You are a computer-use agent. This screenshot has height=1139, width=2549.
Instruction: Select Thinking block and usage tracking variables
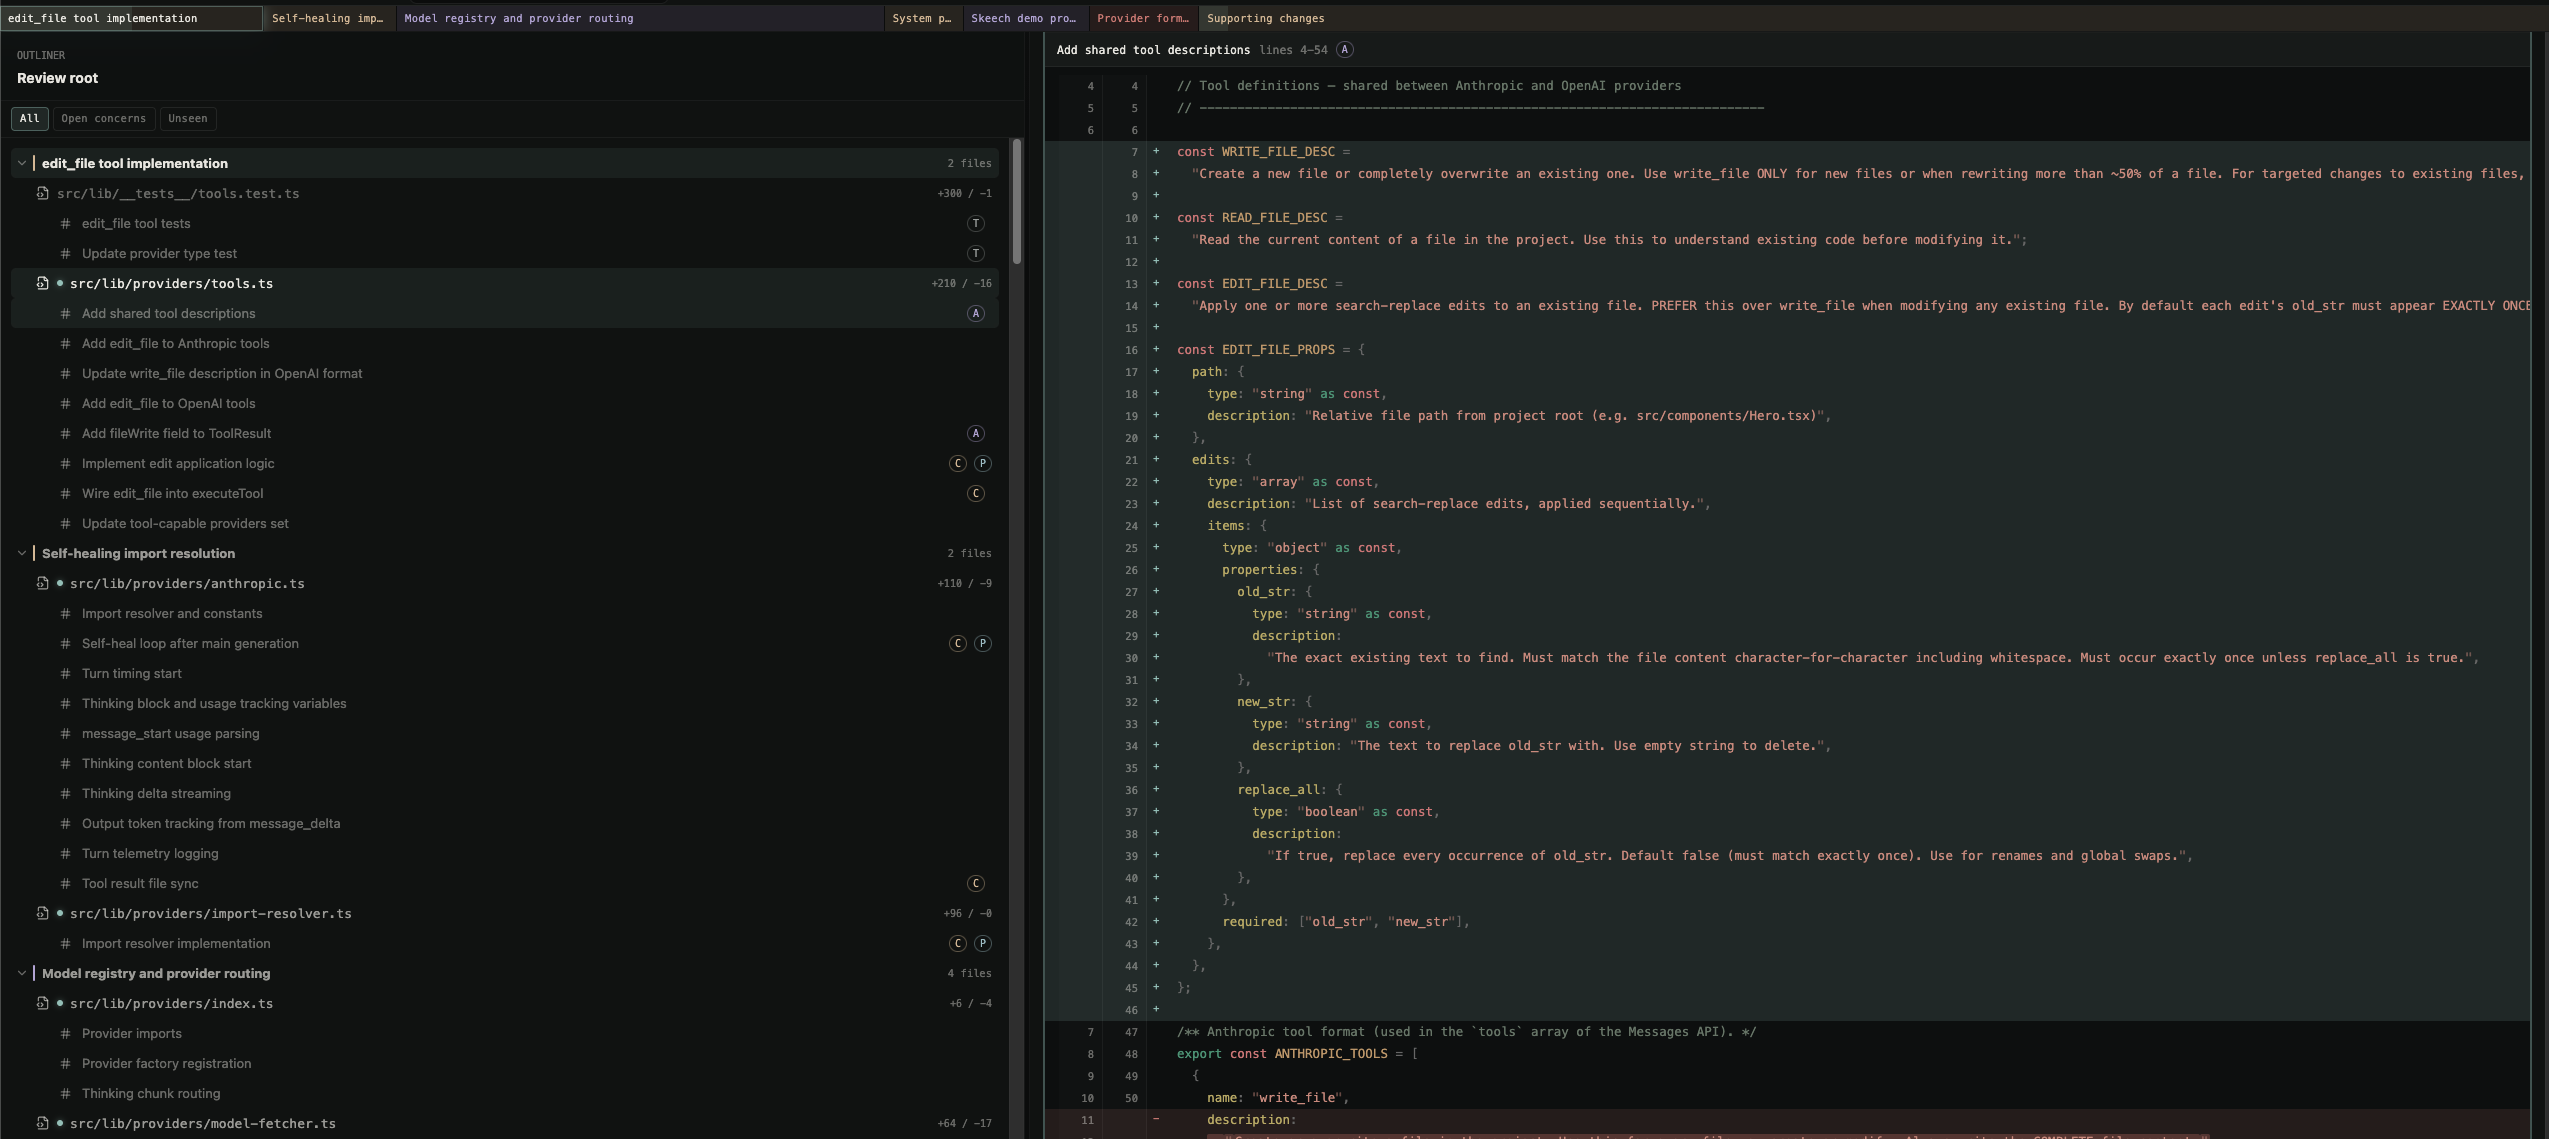tap(505, 703)
